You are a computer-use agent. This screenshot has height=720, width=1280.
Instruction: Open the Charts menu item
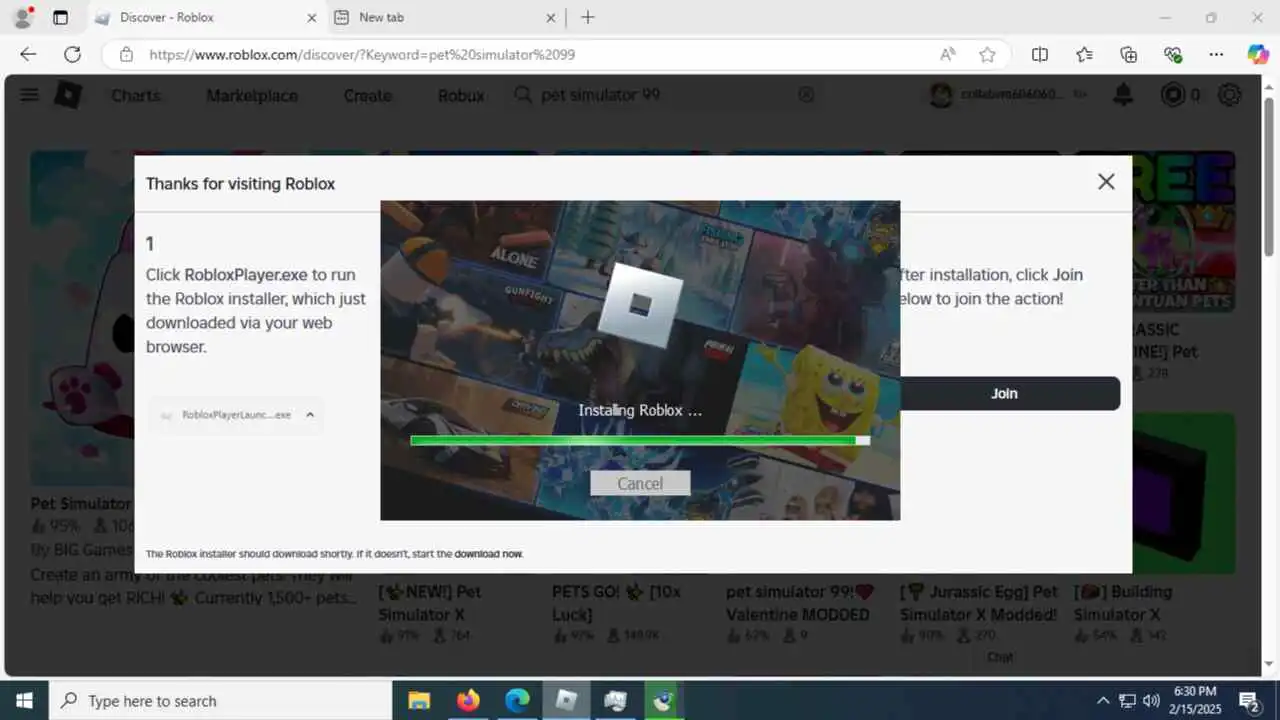pos(136,95)
